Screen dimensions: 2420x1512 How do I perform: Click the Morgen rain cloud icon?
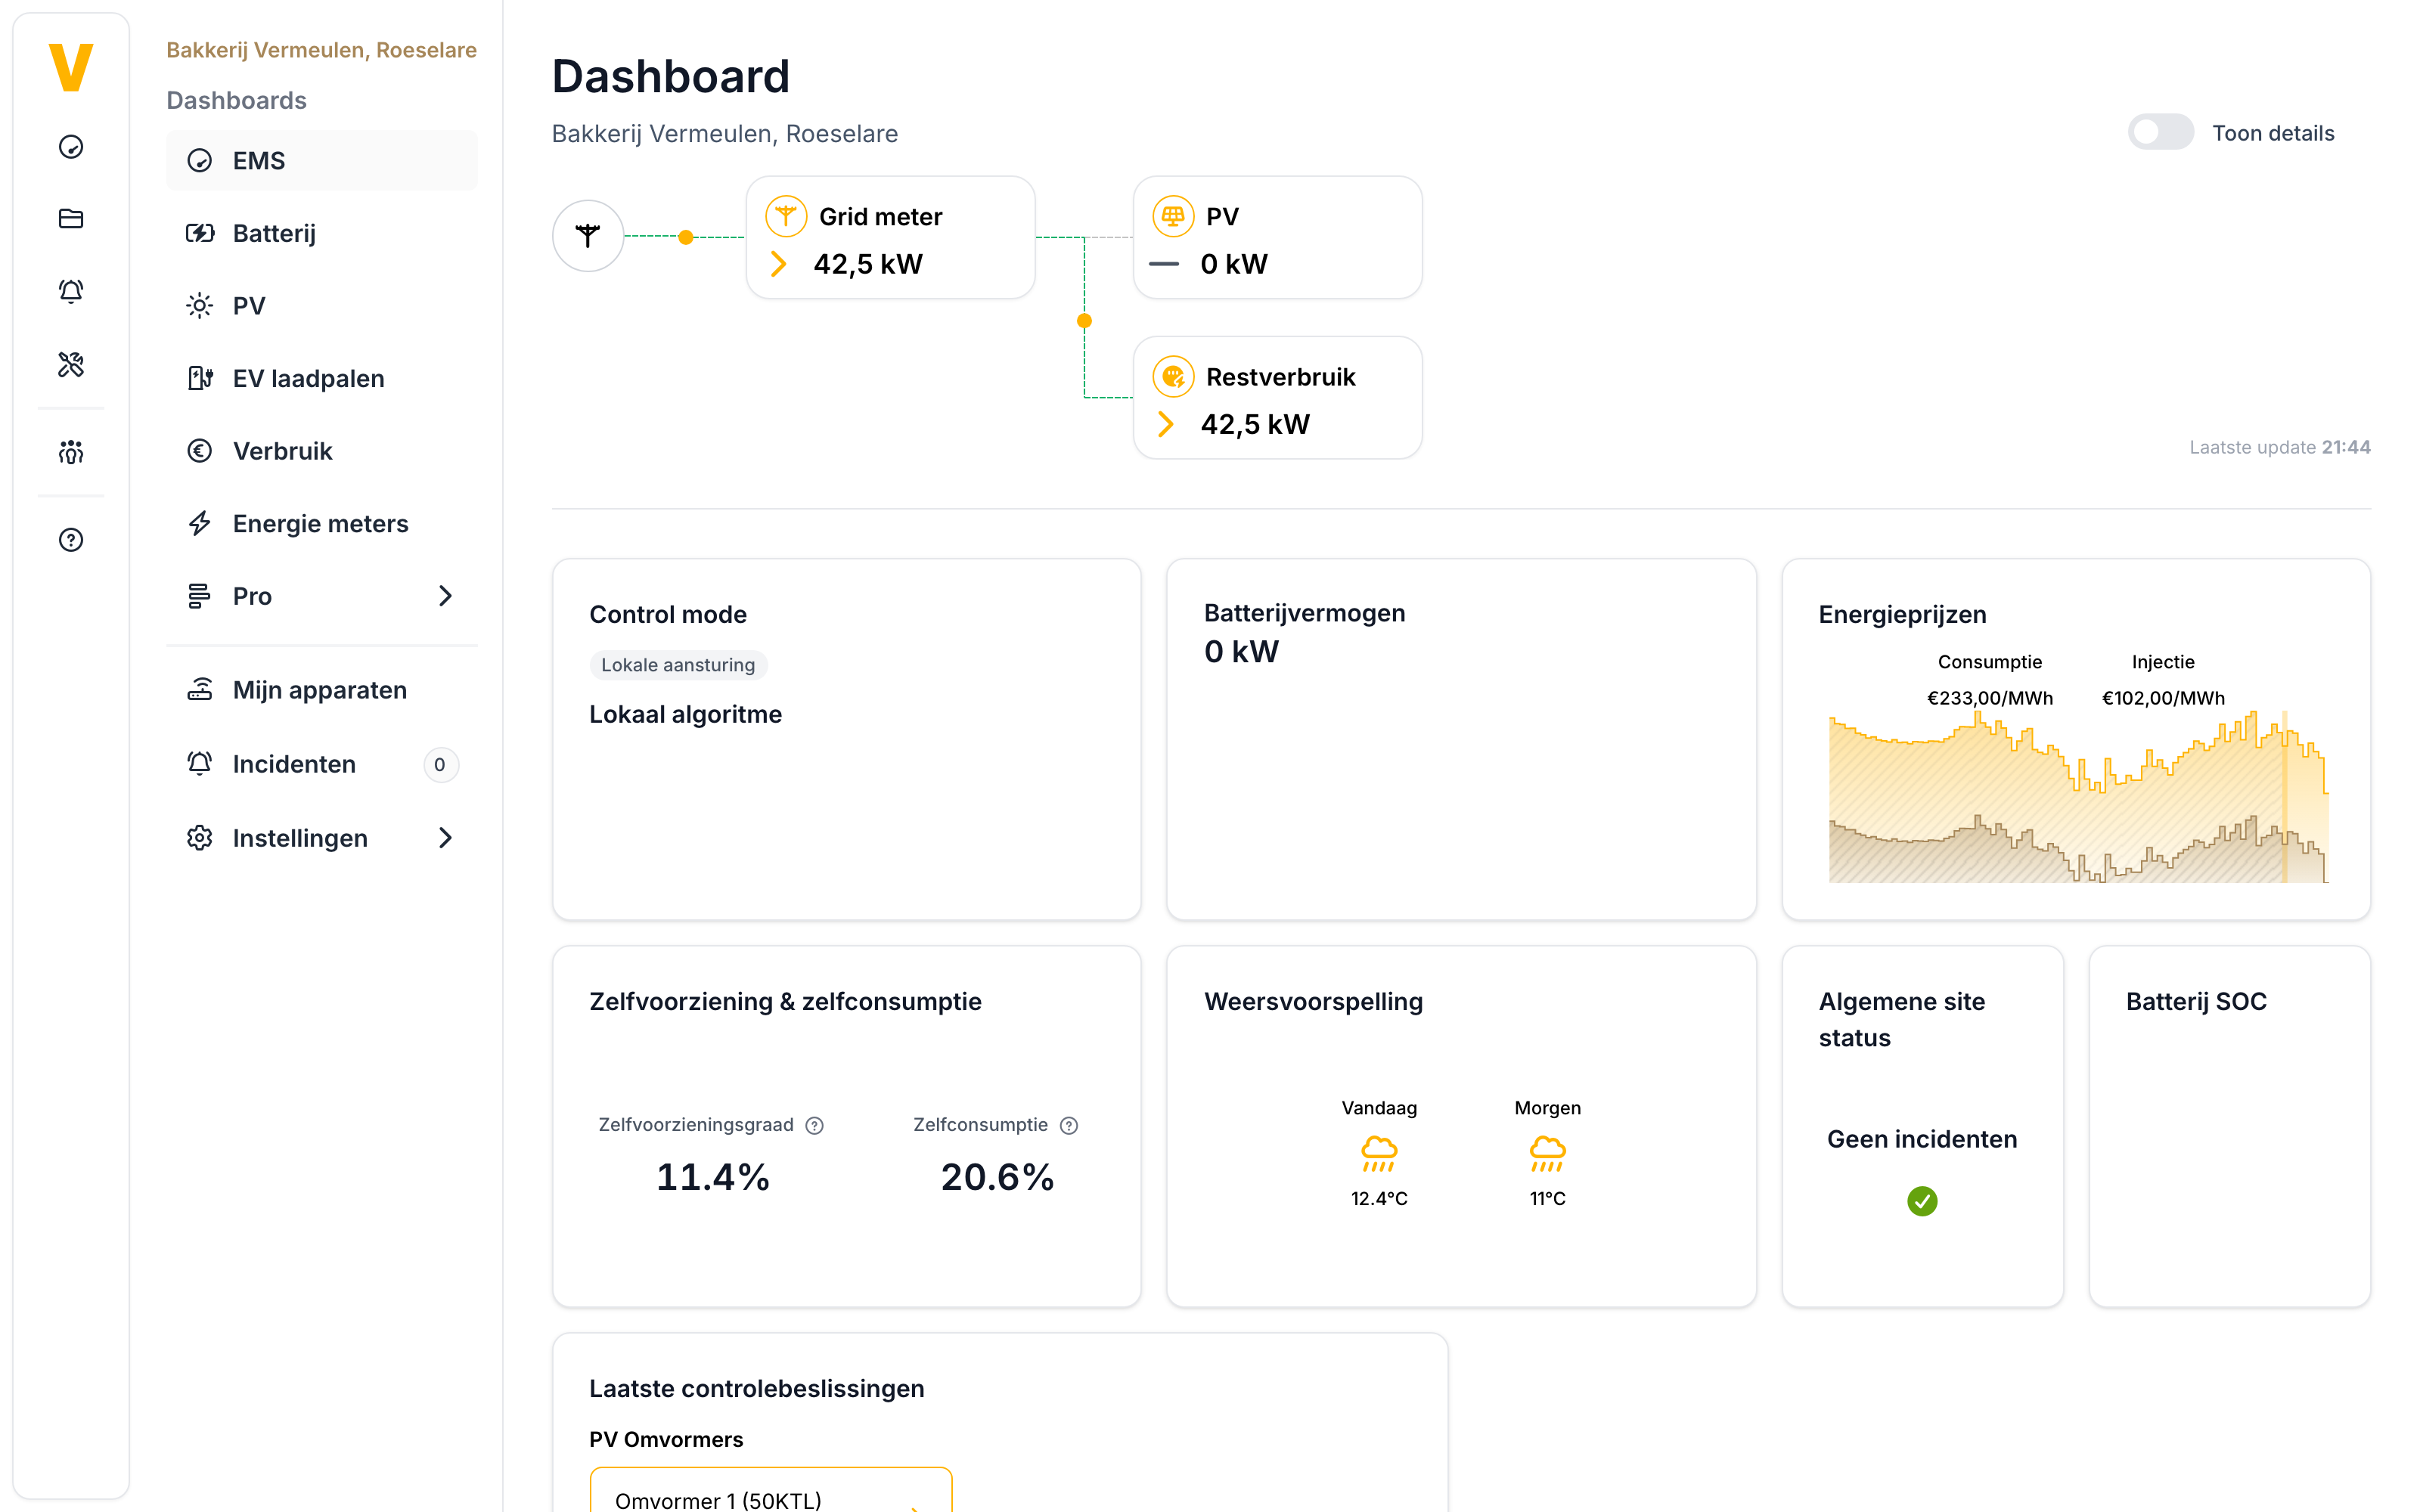coord(1547,1154)
